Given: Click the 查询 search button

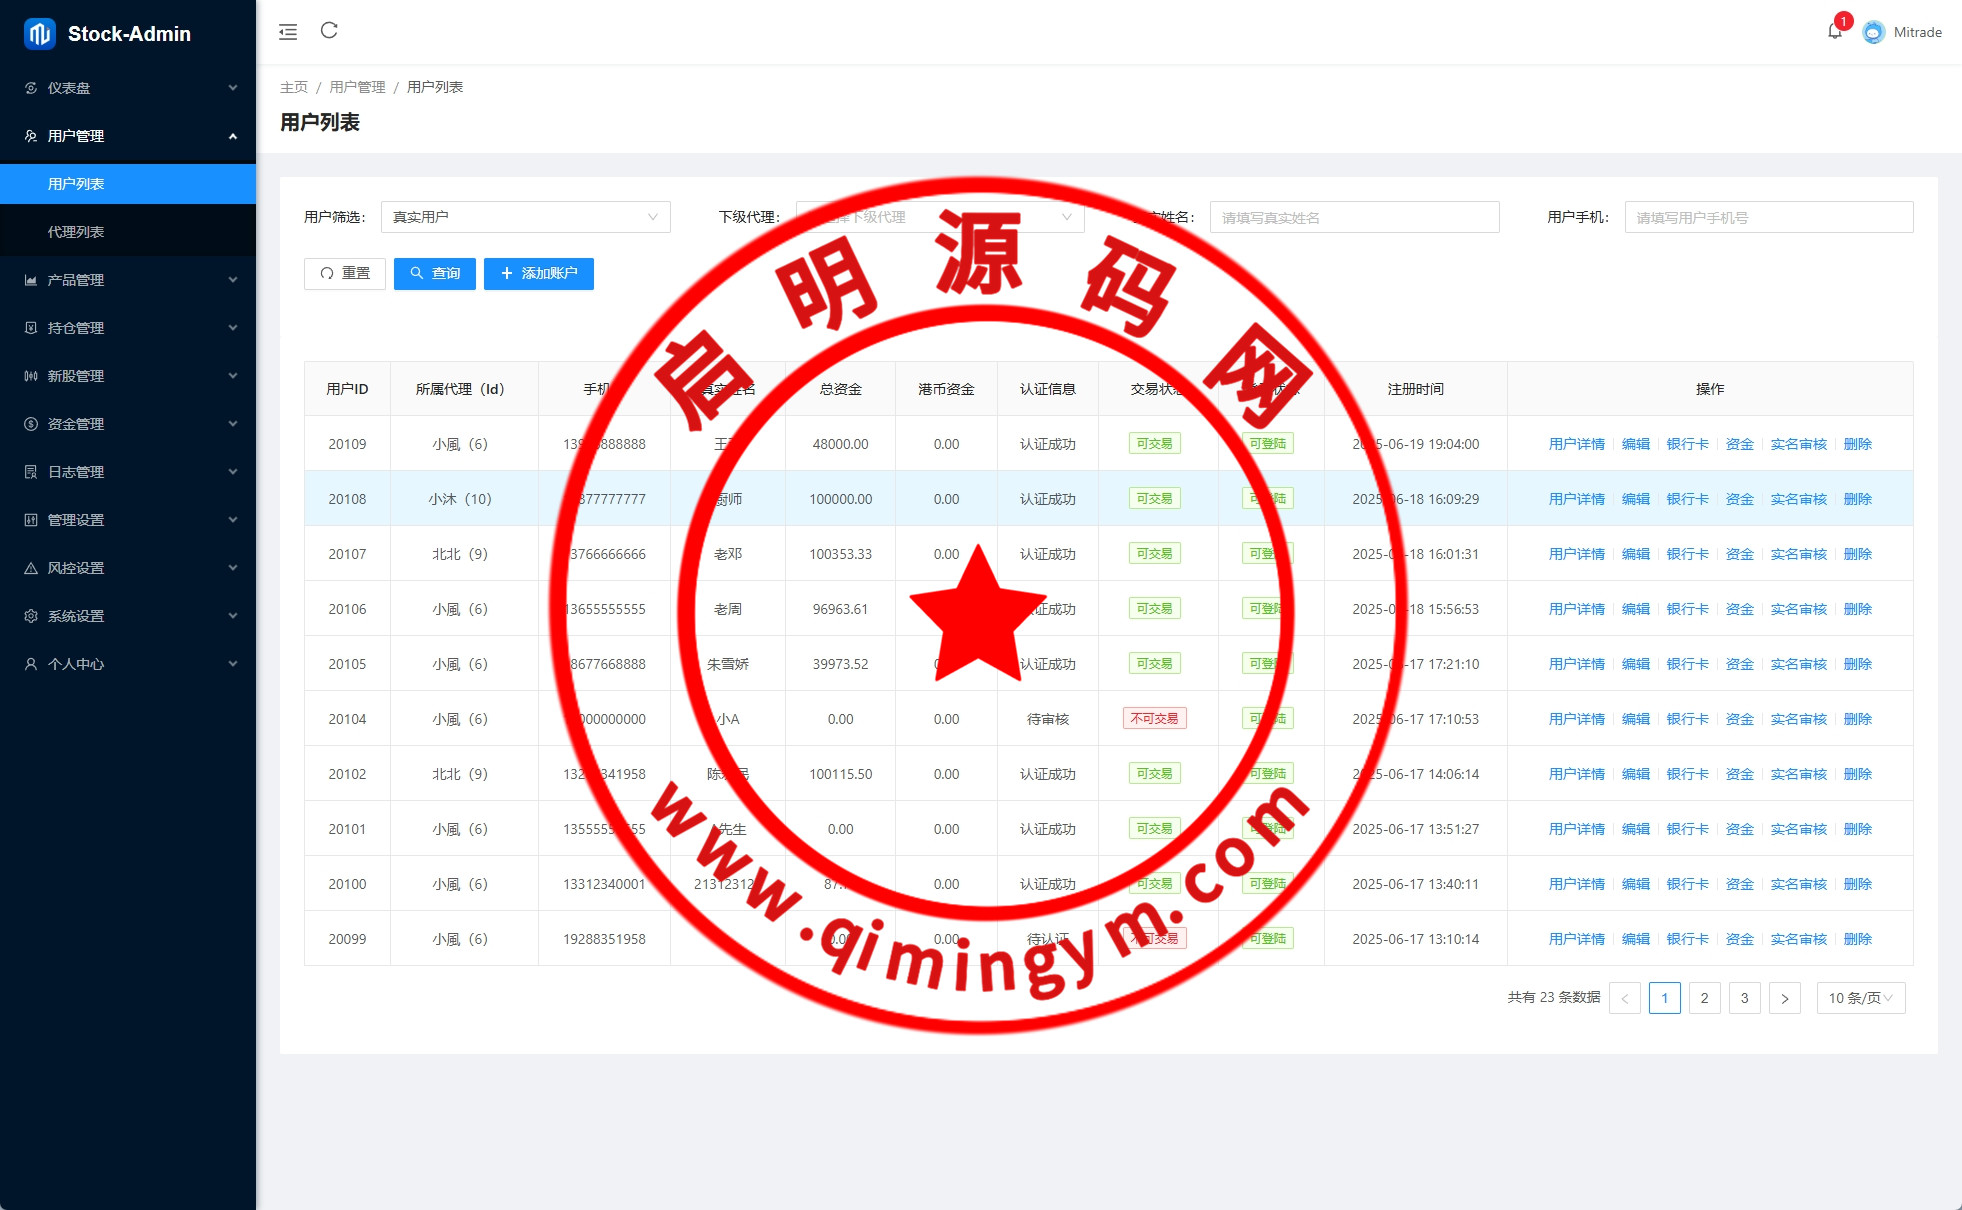Looking at the screenshot, I should (x=434, y=273).
